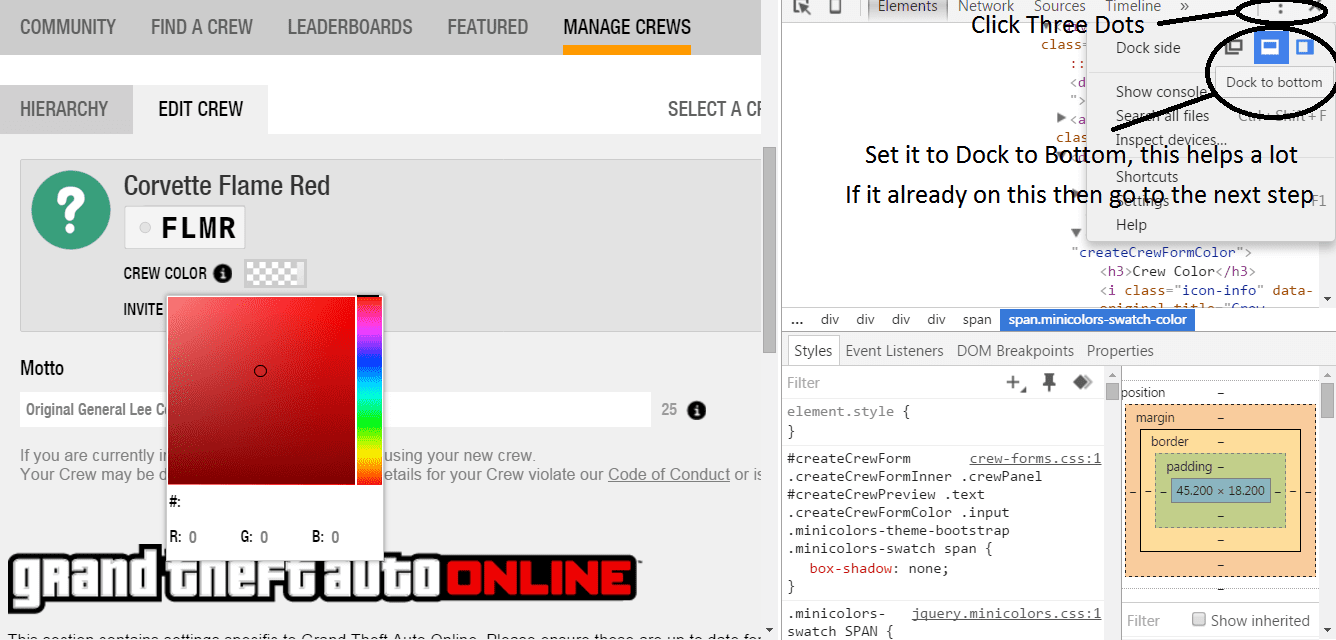Click the toggle element state pin icon
Image resolution: width=1336 pixels, height=640 pixels.
pyautogui.click(x=1049, y=382)
